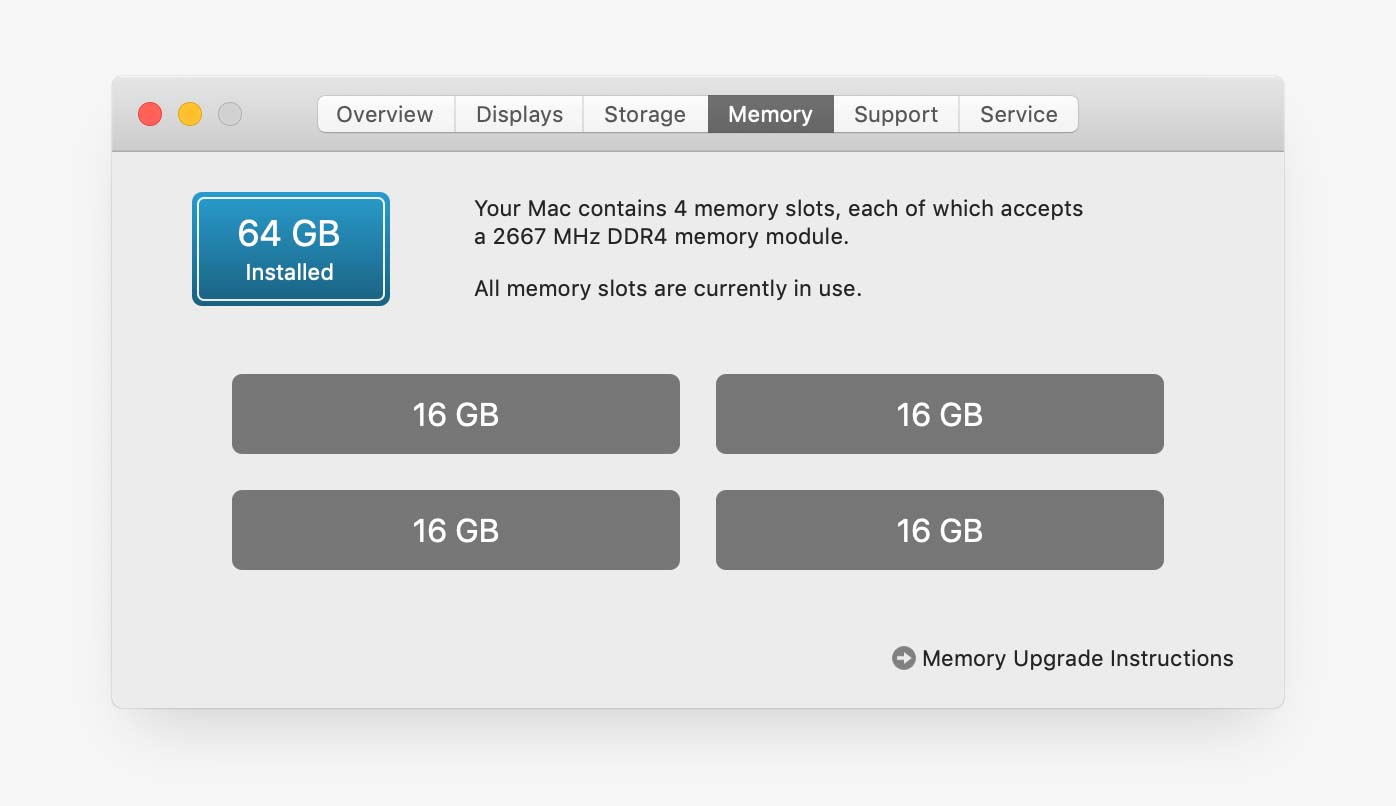This screenshot has height=806, width=1396.
Task: Close the window with the red button
Action: [150, 114]
